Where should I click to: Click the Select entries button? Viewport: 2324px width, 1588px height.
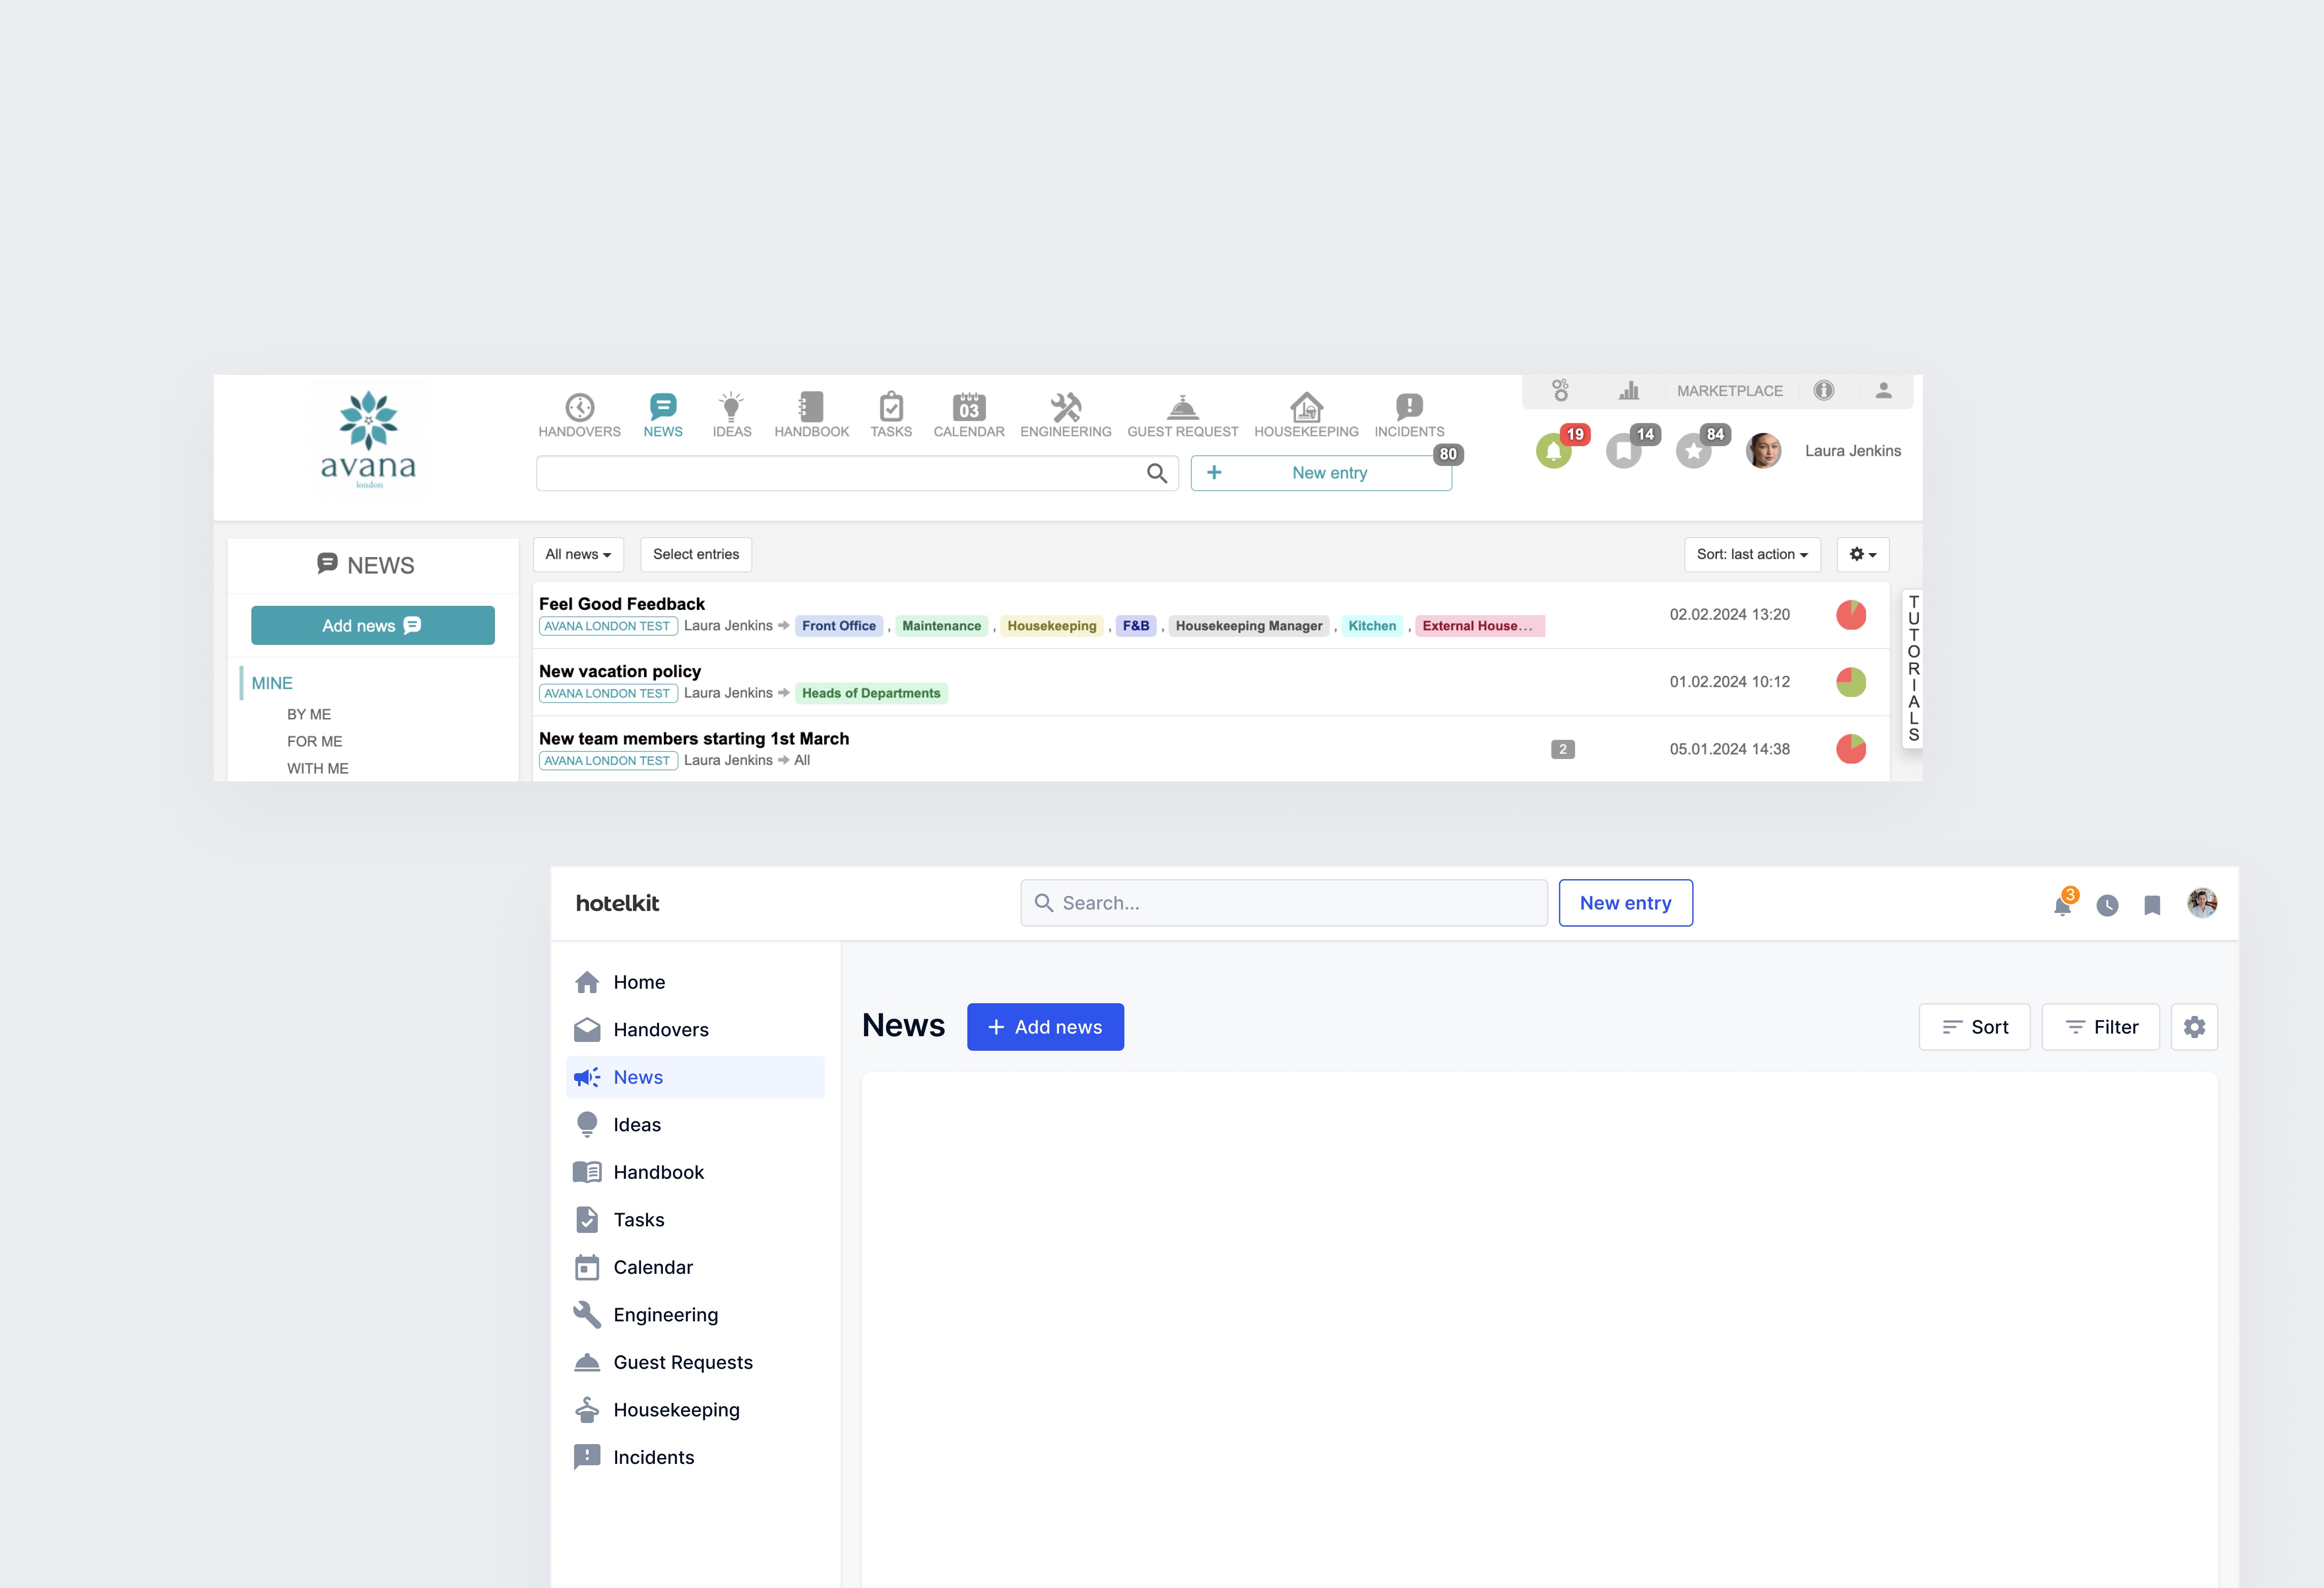coord(695,554)
